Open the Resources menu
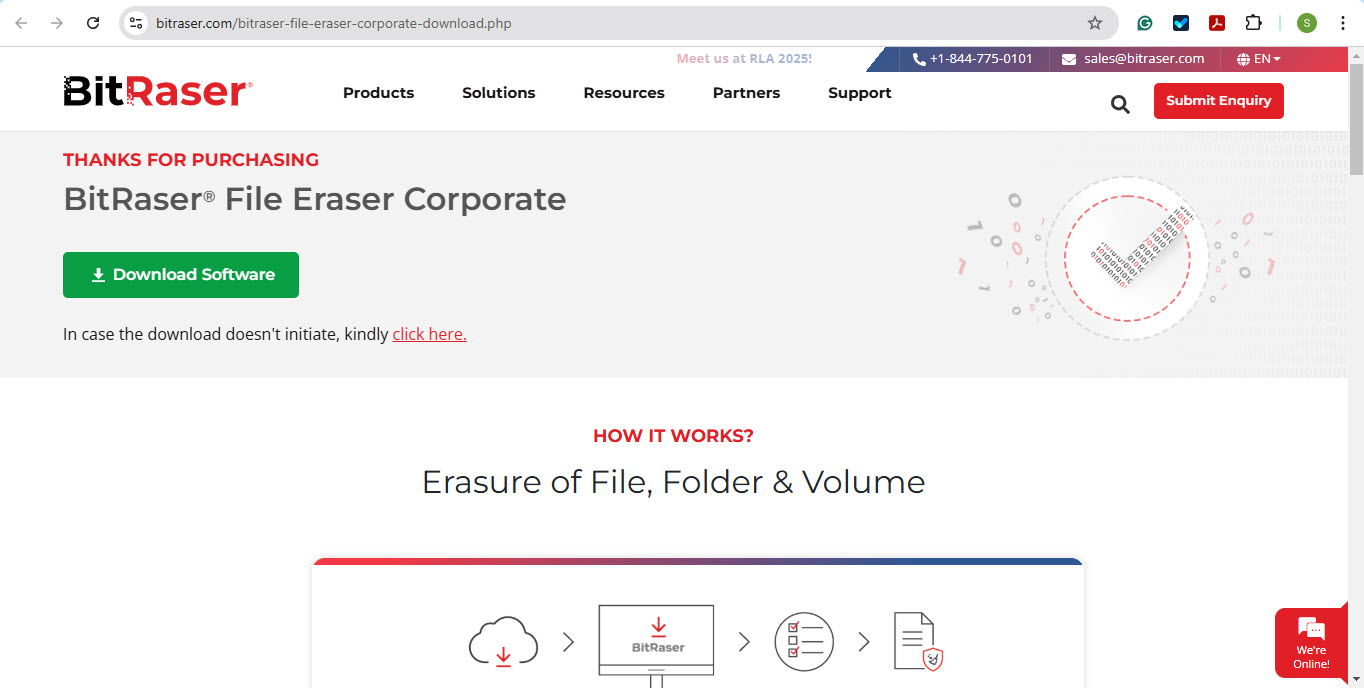 [624, 93]
